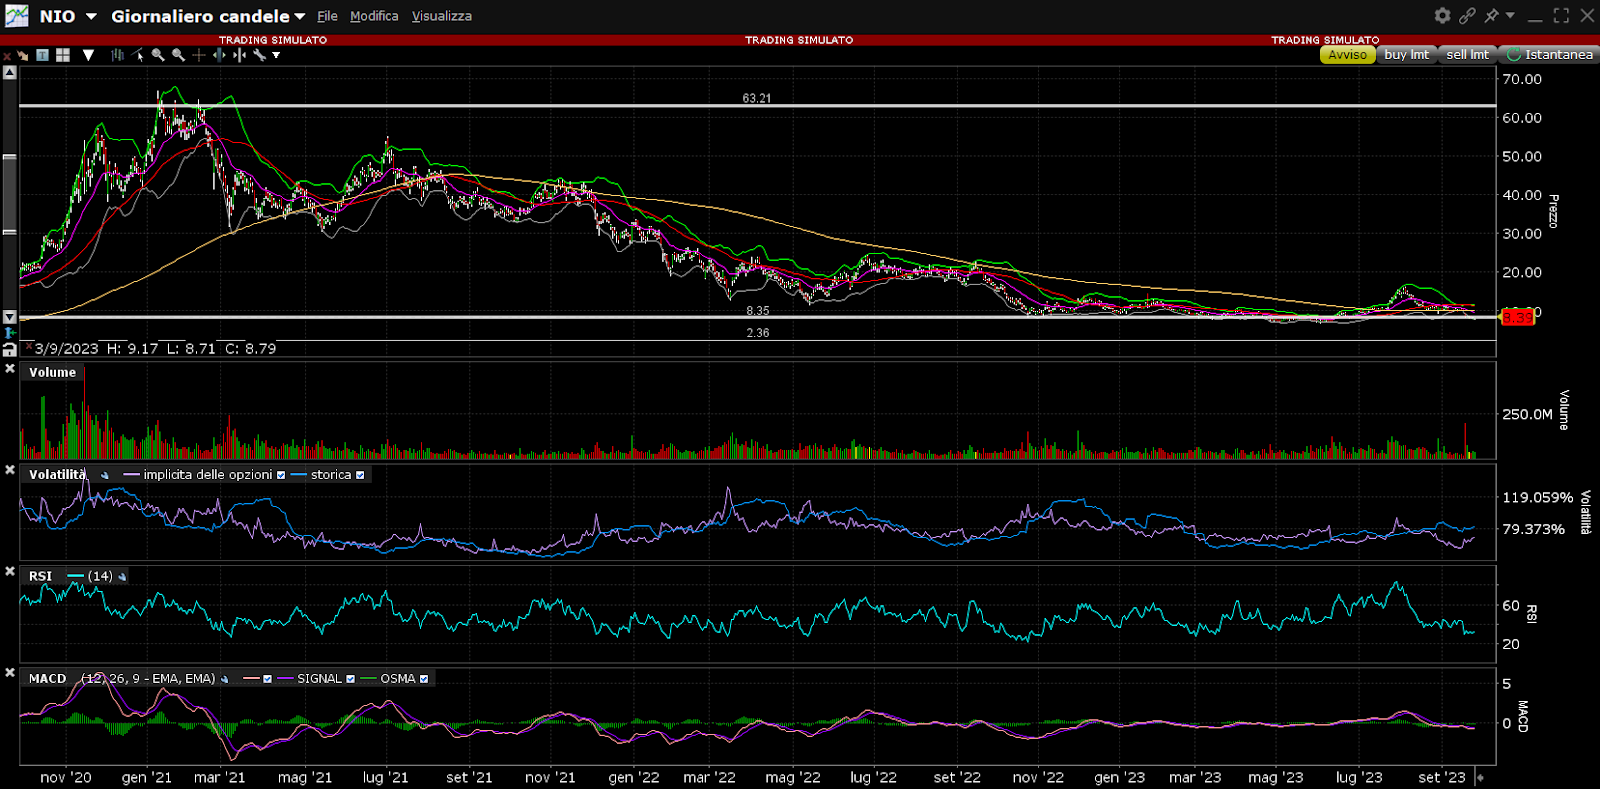This screenshot has width=1600, height=789.
Task: Toggle 'implicita delle opzioni' volatility checkbox
Action: click(x=281, y=475)
